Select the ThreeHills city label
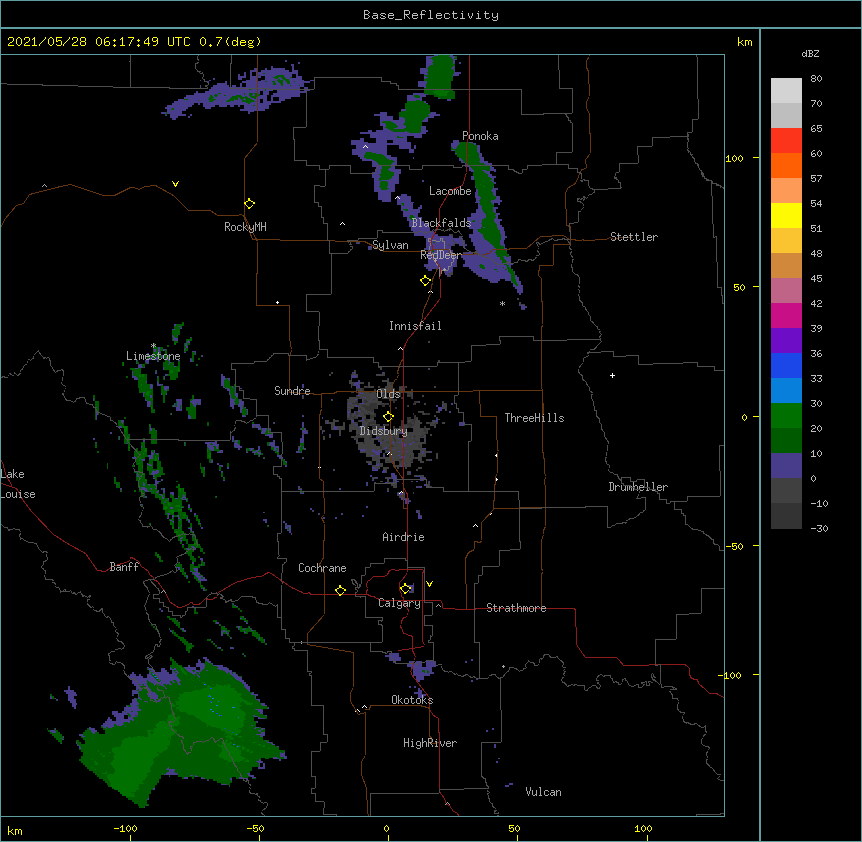 point(534,418)
